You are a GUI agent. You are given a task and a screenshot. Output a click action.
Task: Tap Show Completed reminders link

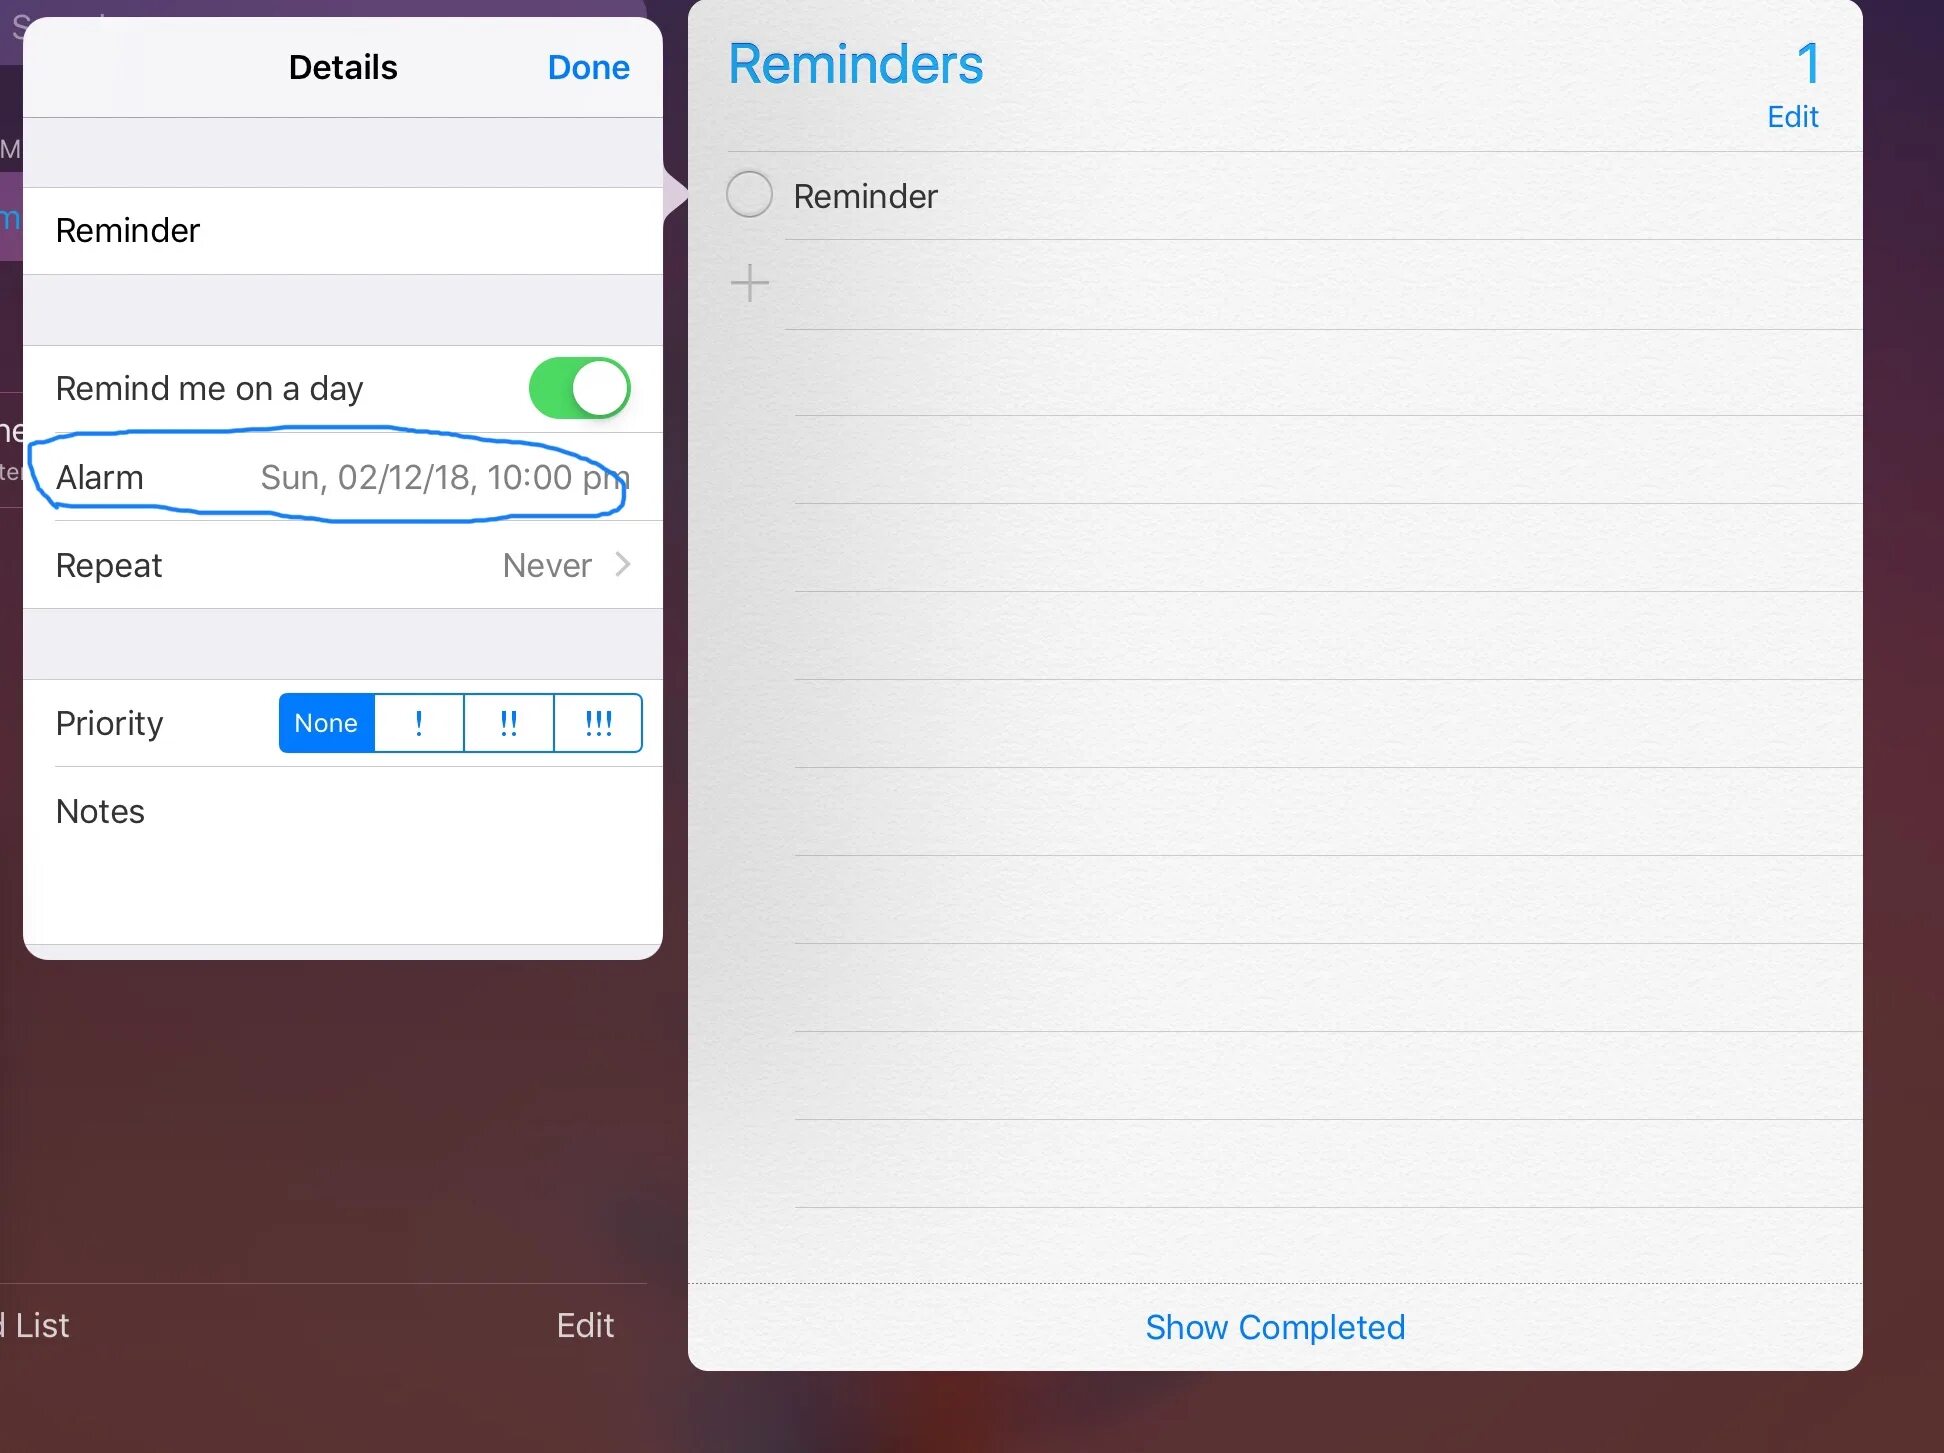point(1276,1326)
